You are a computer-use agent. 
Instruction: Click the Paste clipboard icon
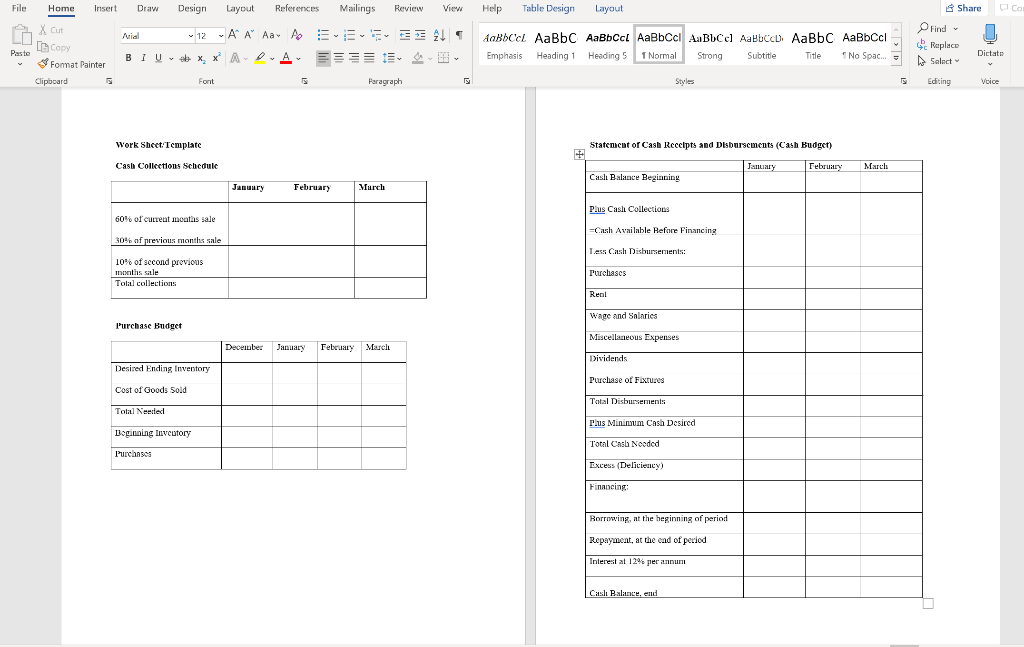[20, 36]
